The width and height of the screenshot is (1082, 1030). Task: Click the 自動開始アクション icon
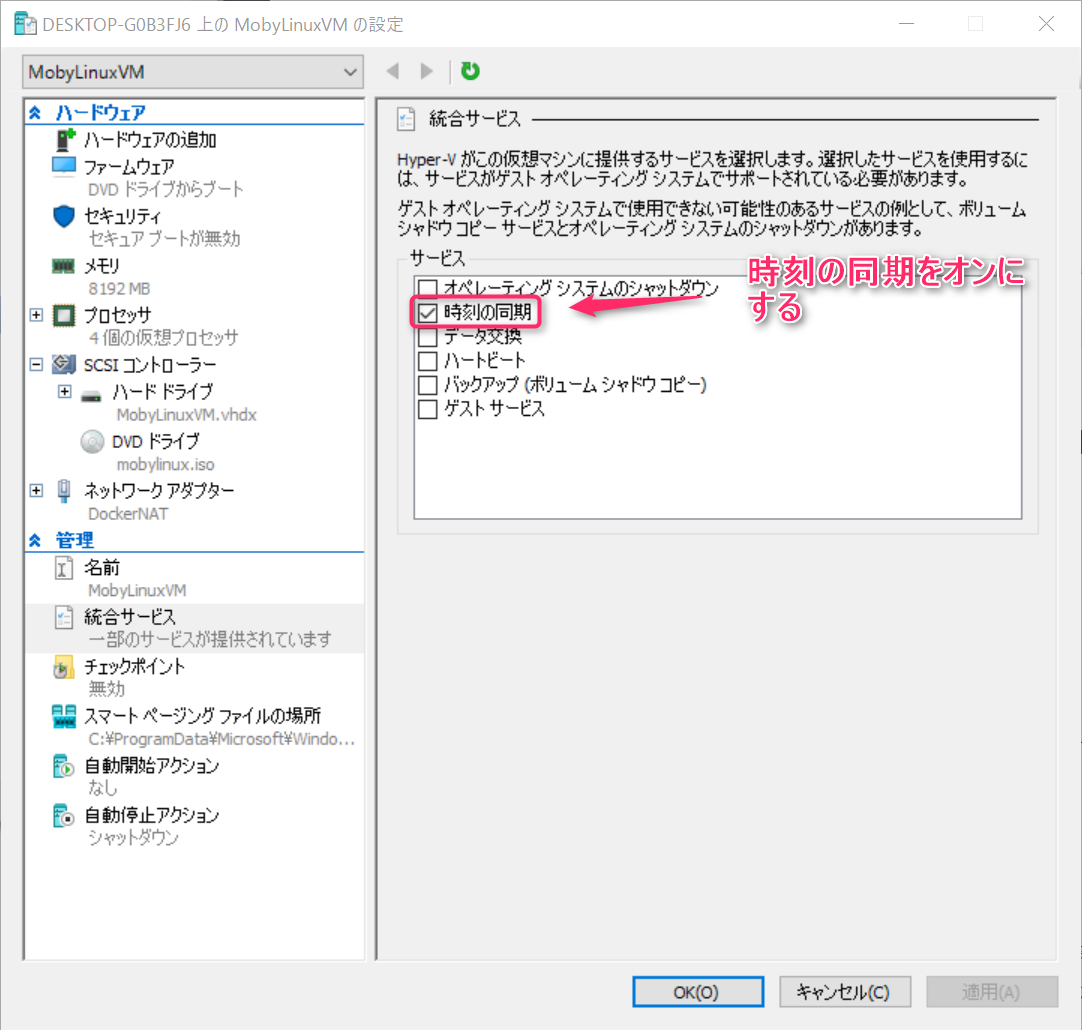[63, 766]
